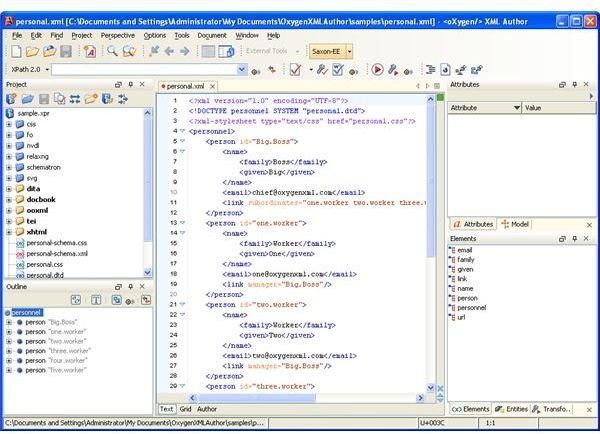The height and width of the screenshot is (434, 600).
Task: Select personal-schema.xml in Project tree
Action: (x=57, y=253)
